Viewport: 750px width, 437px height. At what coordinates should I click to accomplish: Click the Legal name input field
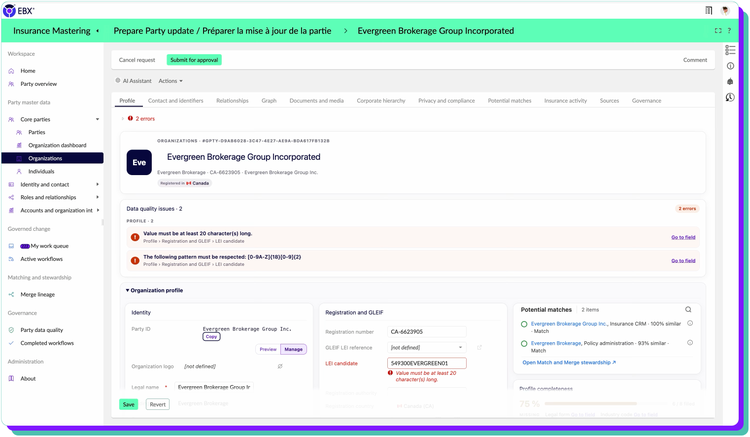(214, 387)
